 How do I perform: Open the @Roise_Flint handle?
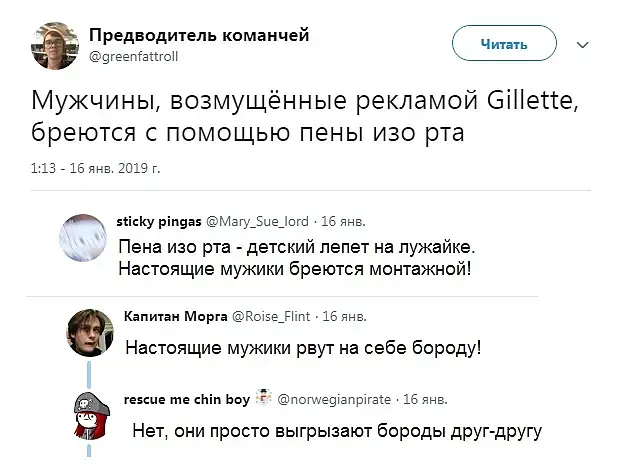(271, 316)
